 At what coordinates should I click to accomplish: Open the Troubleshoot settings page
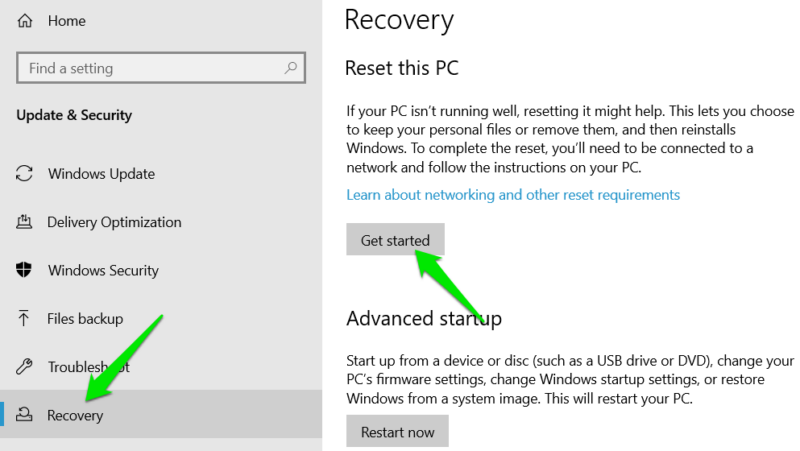point(90,367)
